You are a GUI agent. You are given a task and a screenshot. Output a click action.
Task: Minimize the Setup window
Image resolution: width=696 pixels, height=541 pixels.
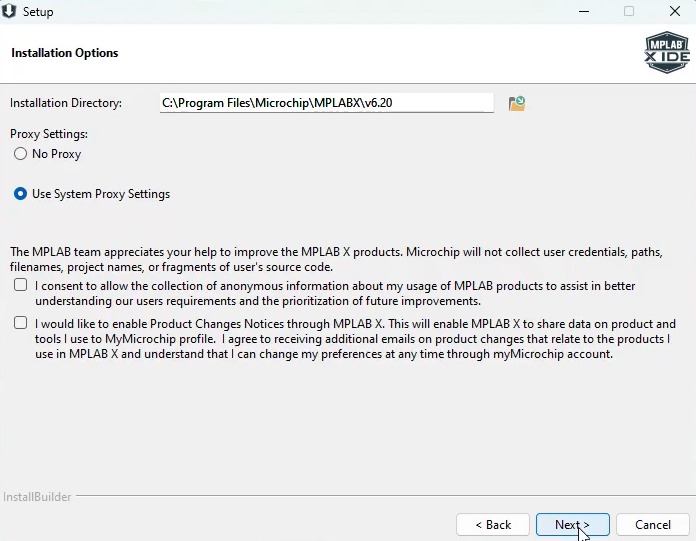(583, 12)
